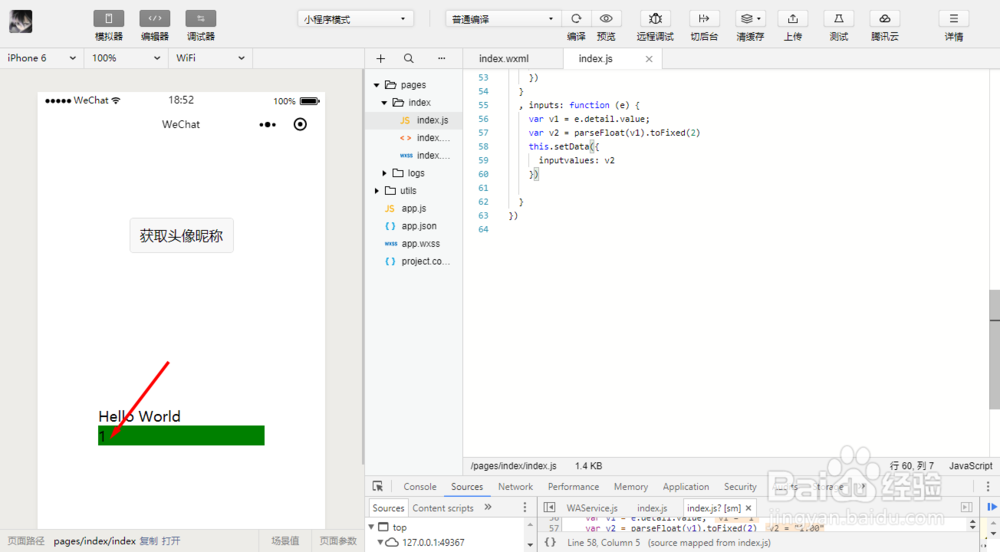Expand the logs folder
1000x552 pixels.
[414, 173]
